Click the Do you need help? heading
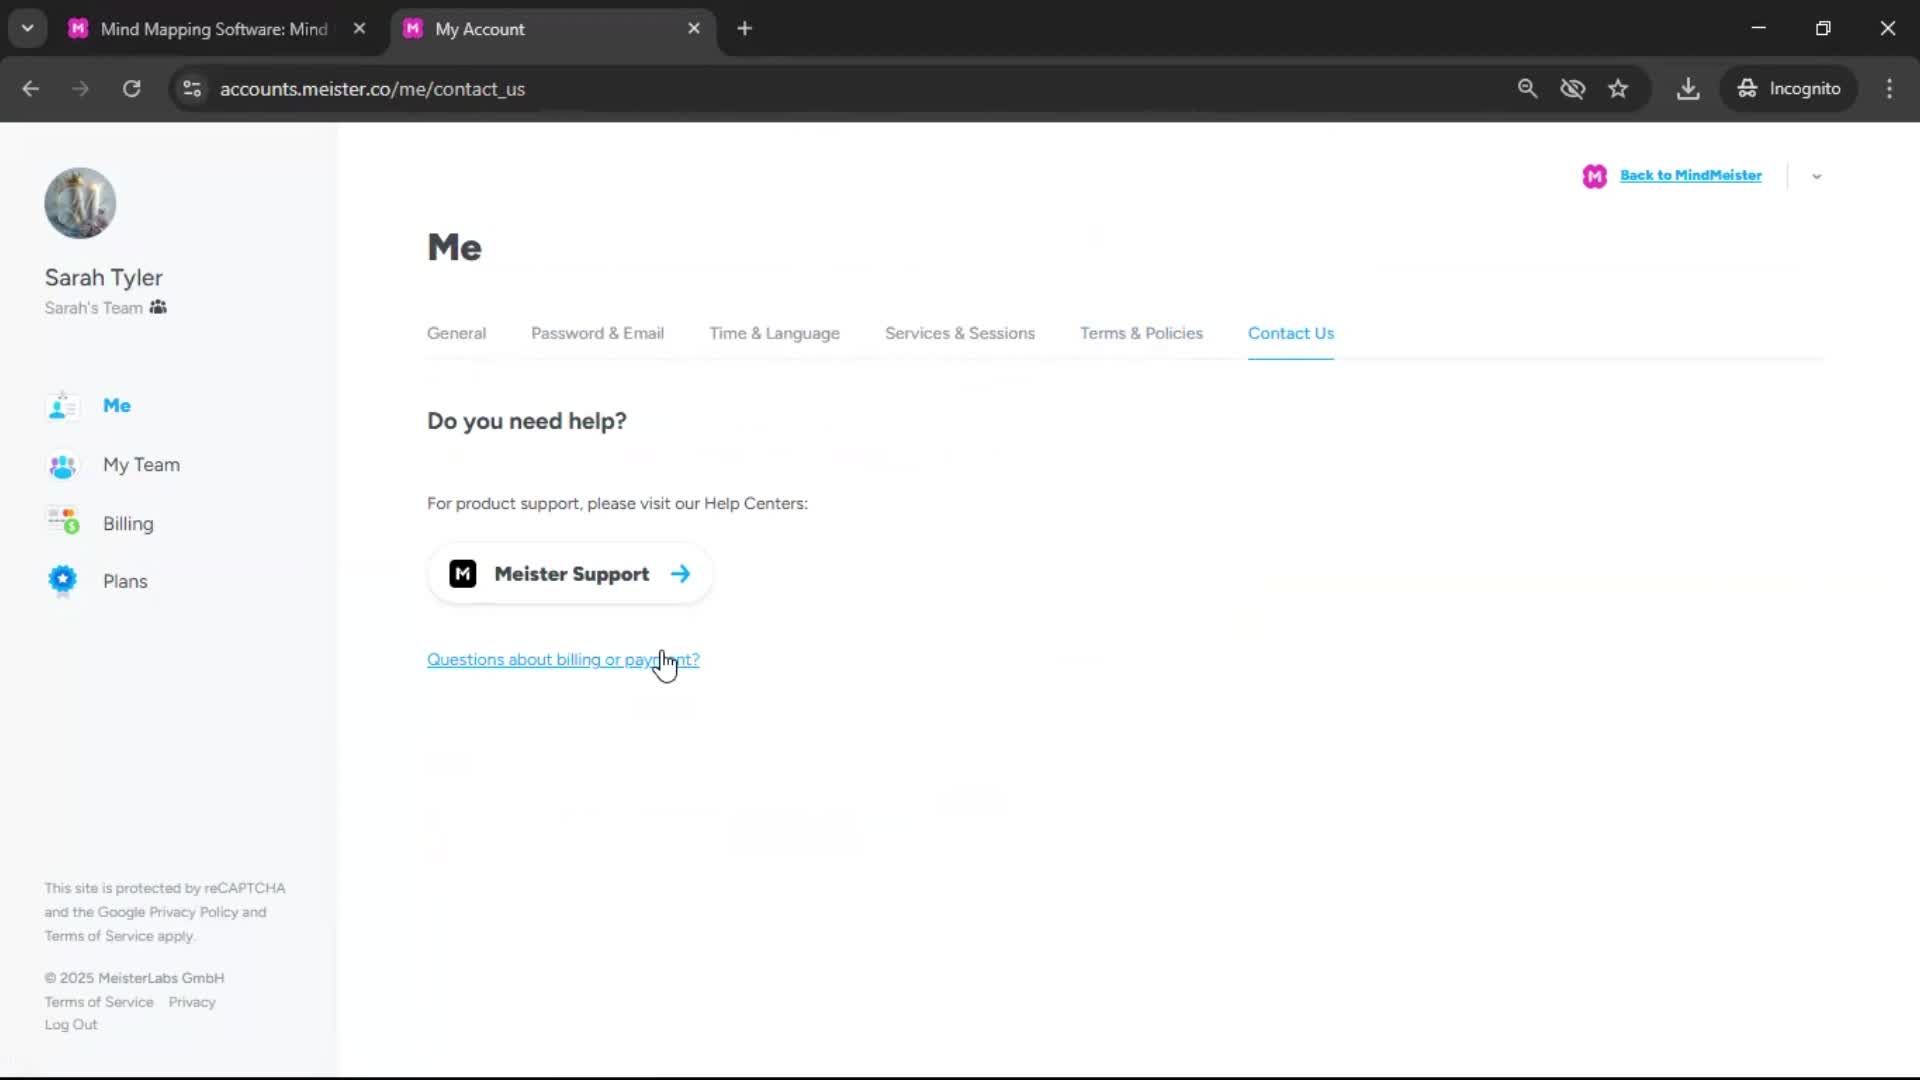1920x1080 pixels. point(526,421)
